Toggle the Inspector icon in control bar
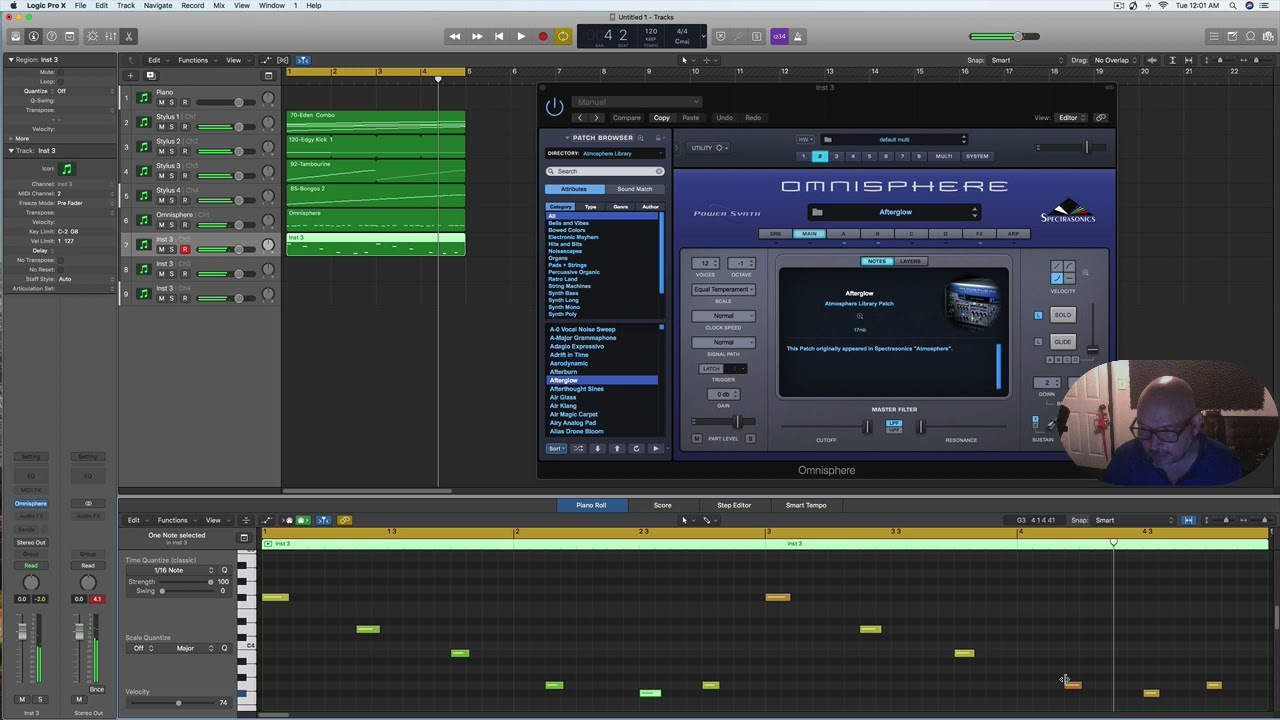The height and width of the screenshot is (720, 1280). point(33,37)
